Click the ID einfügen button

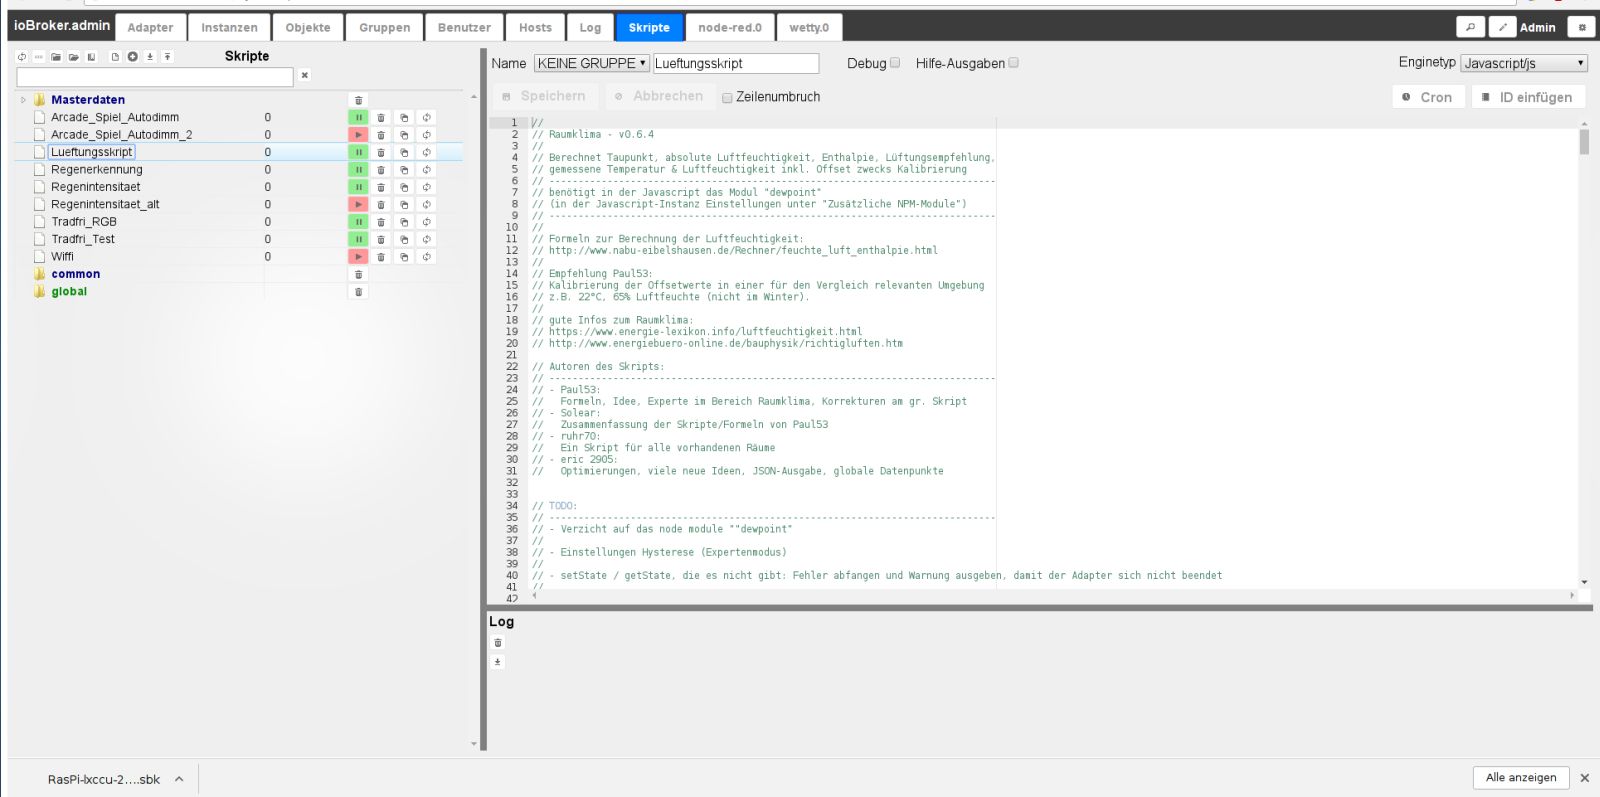coord(1528,97)
